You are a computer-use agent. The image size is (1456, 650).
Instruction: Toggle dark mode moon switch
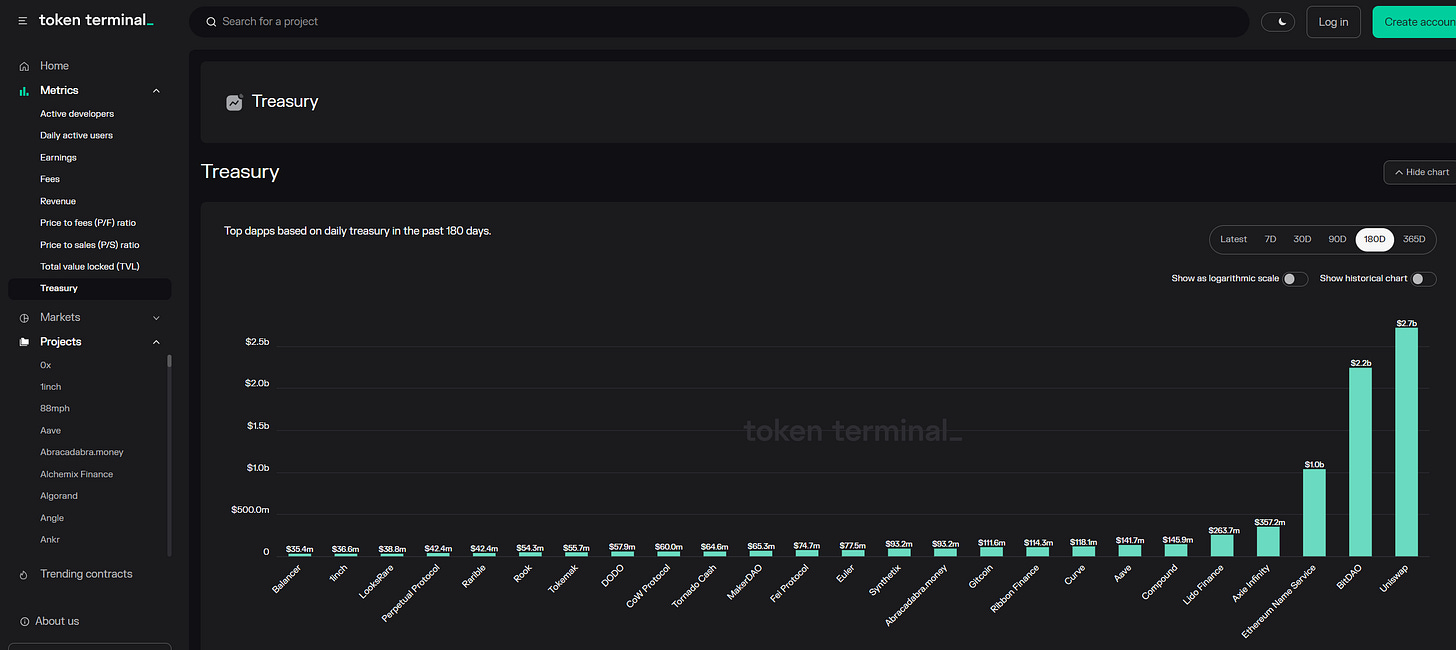pyautogui.click(x=1278, y=22)
